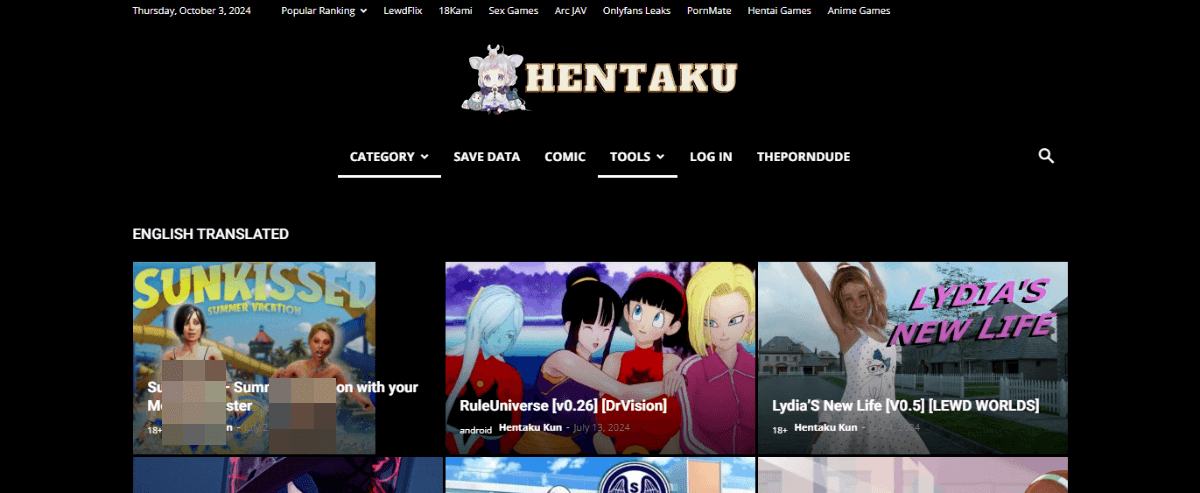Image resolution: width=1200 pixels, height=493 pixels.
Task: Click the android tag on RuleUniverse card
Action: (475, 430)
